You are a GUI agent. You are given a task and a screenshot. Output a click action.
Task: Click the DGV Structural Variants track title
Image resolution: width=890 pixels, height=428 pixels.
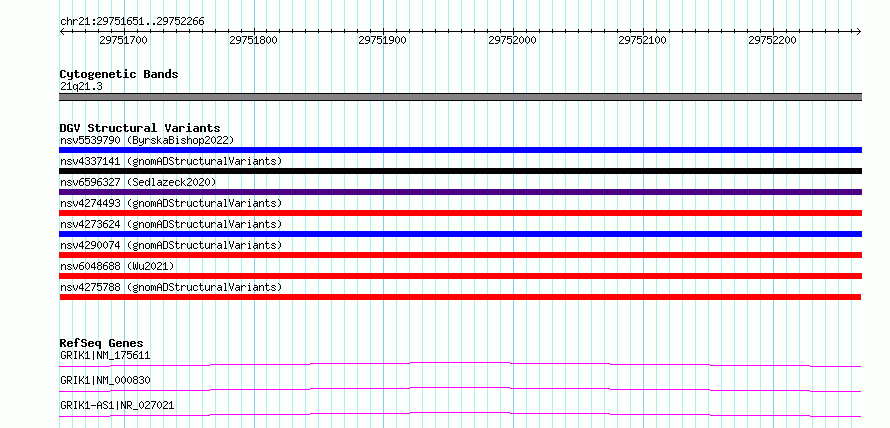coord(140,128)
